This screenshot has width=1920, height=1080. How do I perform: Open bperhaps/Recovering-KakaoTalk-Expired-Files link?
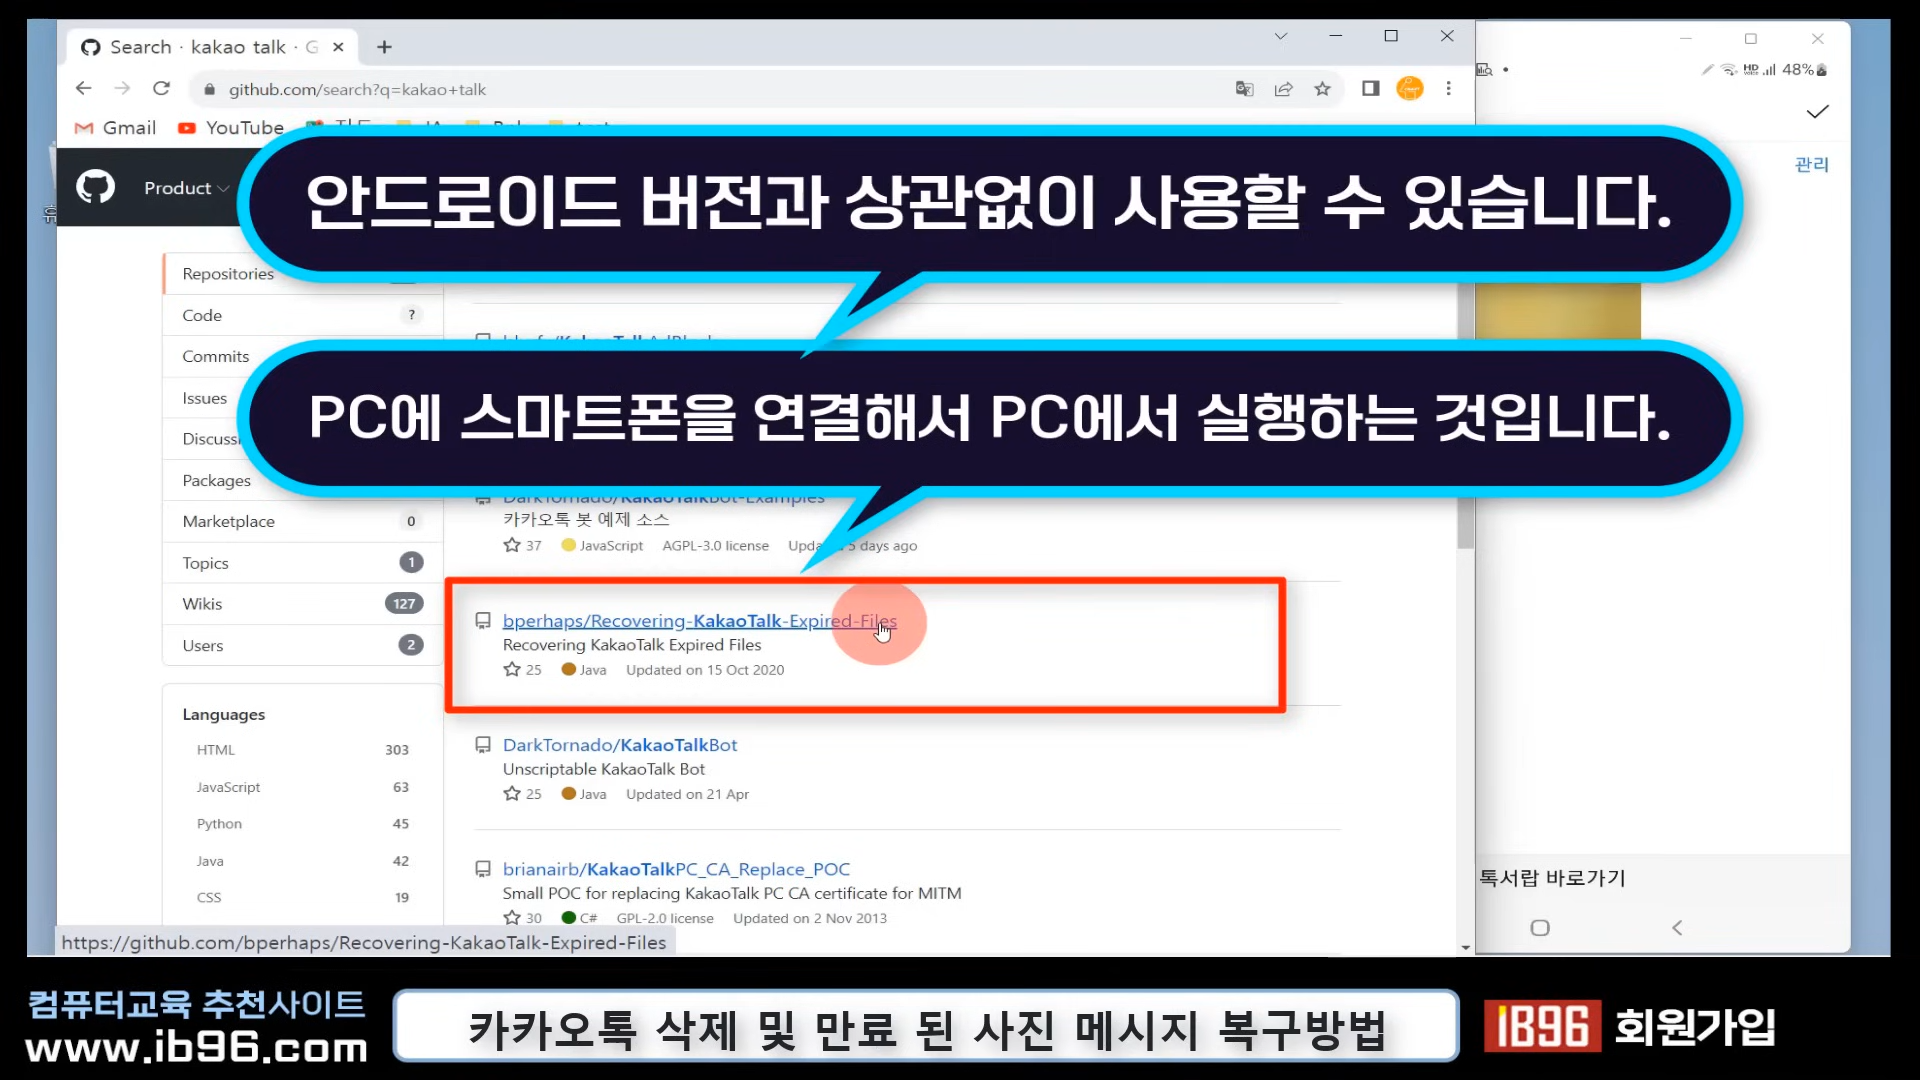point(698,621)
